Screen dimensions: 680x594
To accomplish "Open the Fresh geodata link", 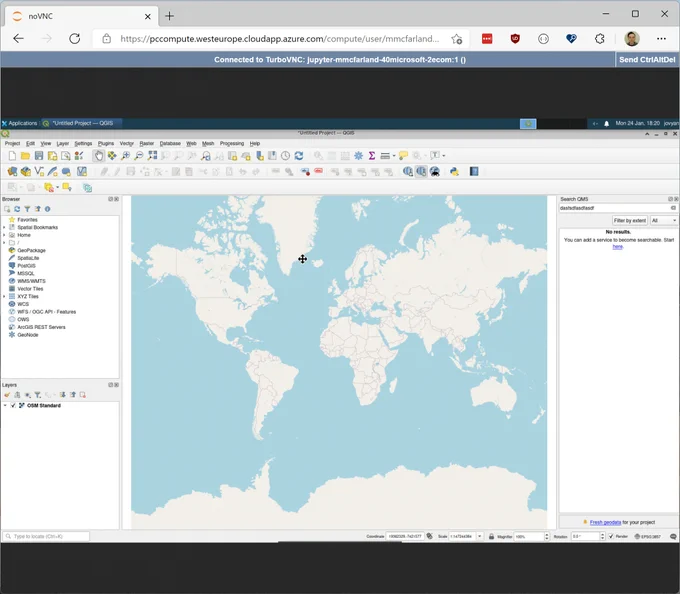I will [605, 522].
